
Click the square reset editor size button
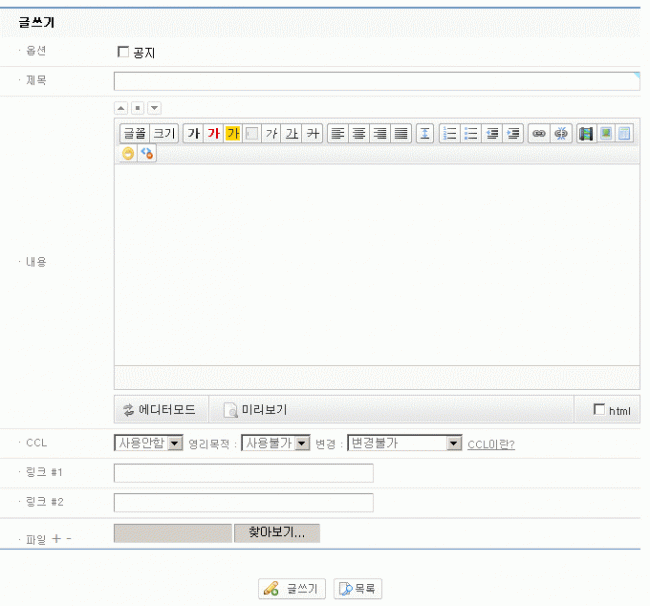pyautogui.click(x=138, y=108)
